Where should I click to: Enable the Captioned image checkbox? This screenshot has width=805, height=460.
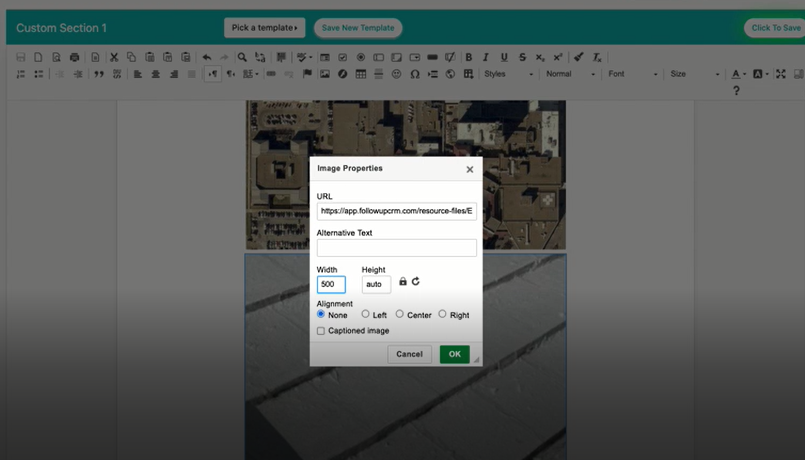pyautogui.click(x=321, y=331)
